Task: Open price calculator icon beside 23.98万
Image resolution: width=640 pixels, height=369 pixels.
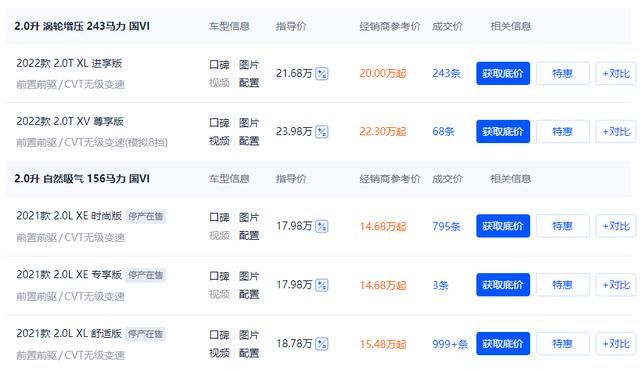Action: tap(322, 132)
